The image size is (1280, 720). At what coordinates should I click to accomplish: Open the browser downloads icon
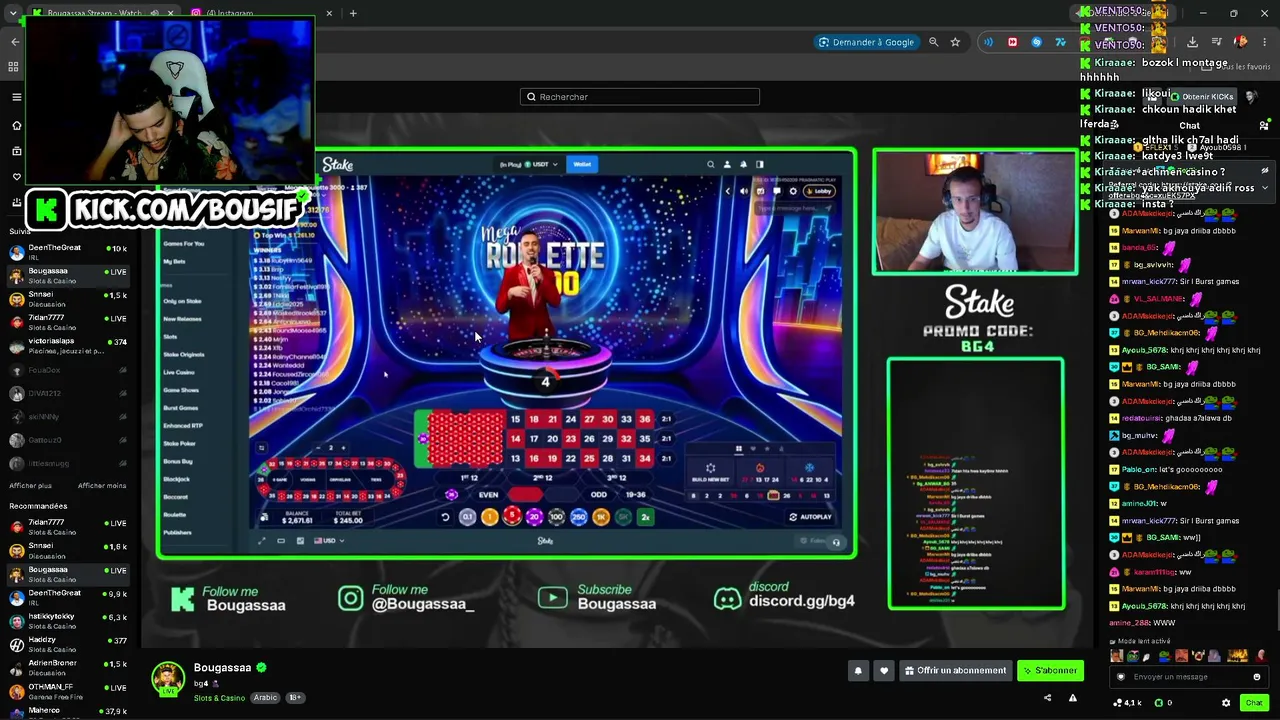click(1192, 42)
